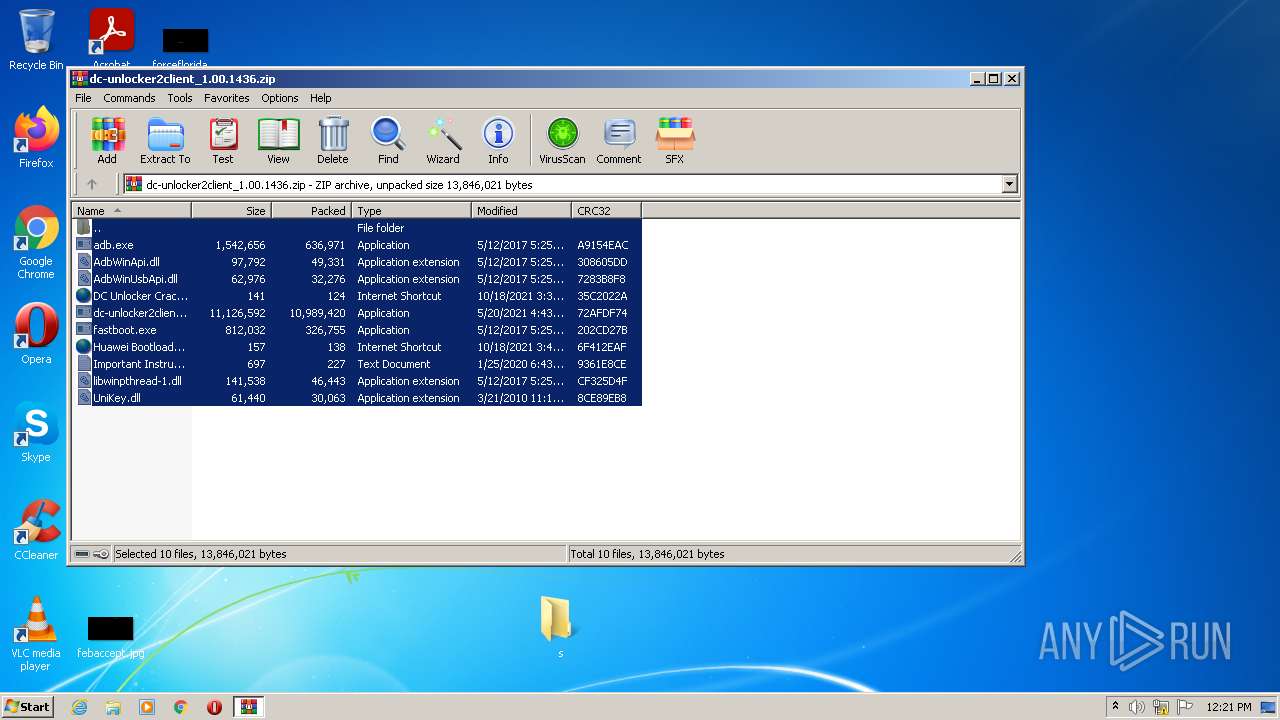Image resolution: width=1280 pixels, height=720 pixels.
Task: Click the drive icon in status bar
Action: click(82, 554)
